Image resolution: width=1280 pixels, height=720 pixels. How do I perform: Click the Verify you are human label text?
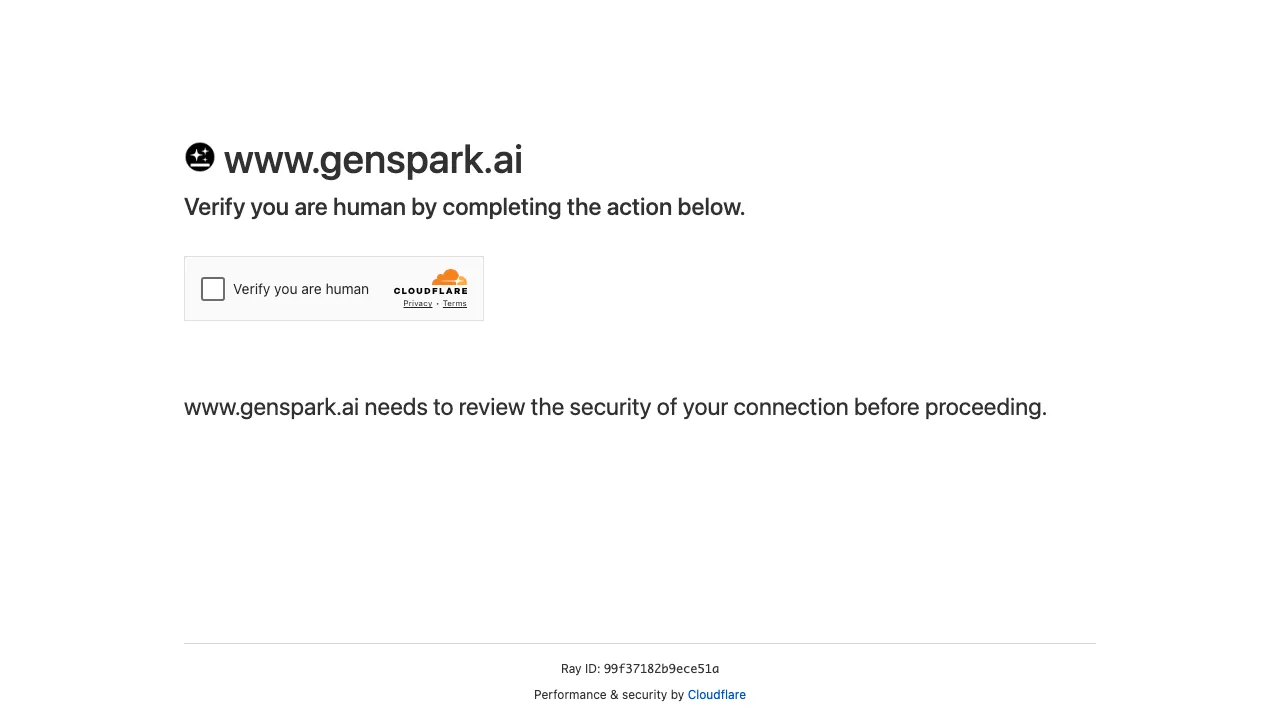pyautogui.click(x=301, y=289)
